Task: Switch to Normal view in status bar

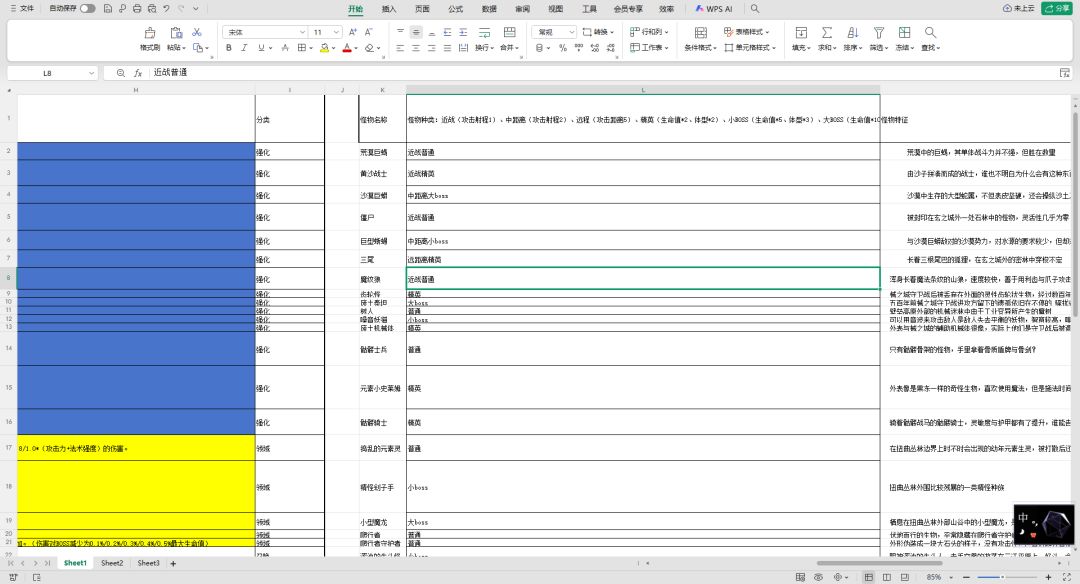Action: tap(869, 576)
